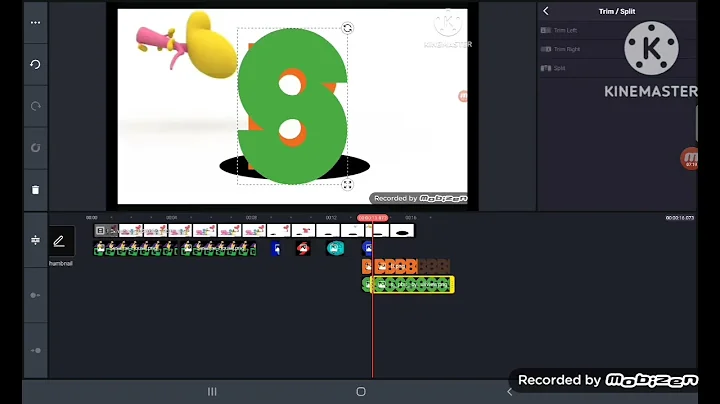This screenshot has height=404, width=720.
Task: Click the red playhead time marker
Action: coord(372,218)
